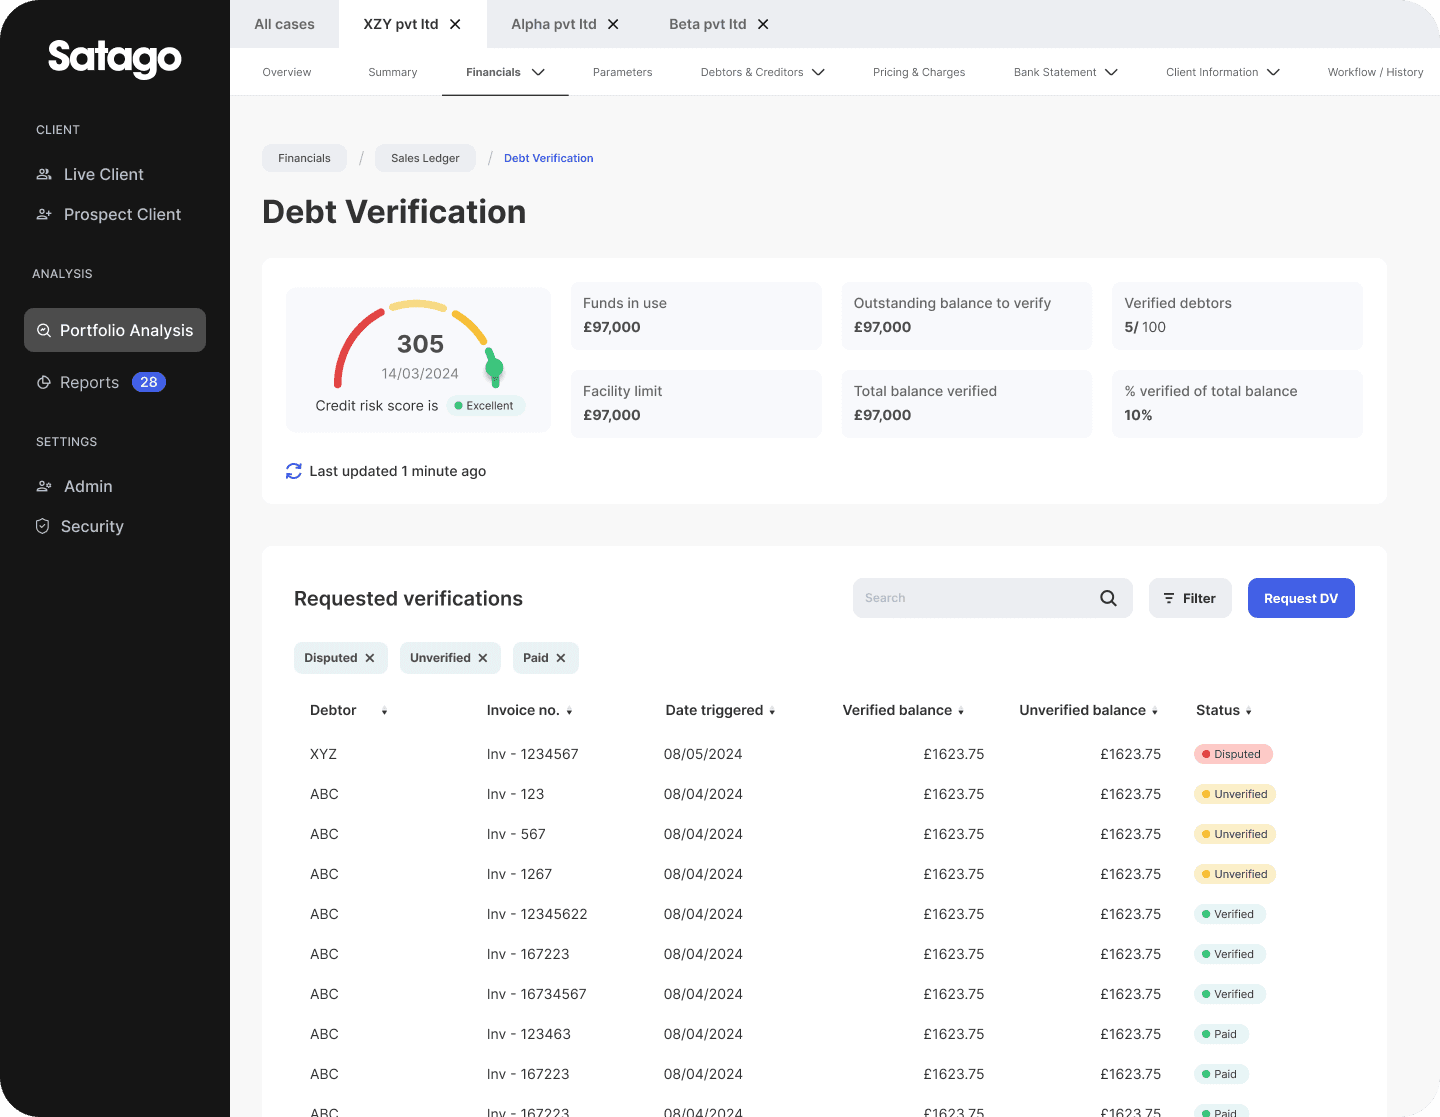Click the 08/05/2024 date cell
Viewport: 1440px width, 1117px height.
(703, 754)
